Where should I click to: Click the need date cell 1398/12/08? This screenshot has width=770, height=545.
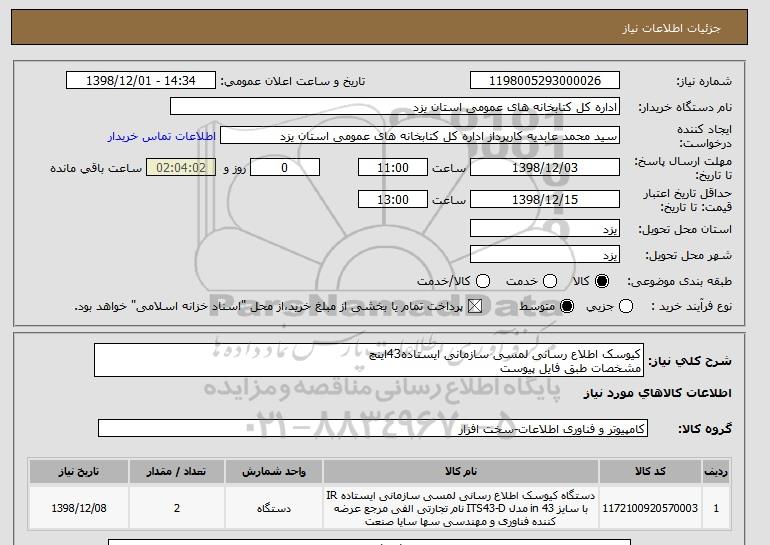(79, 508)
